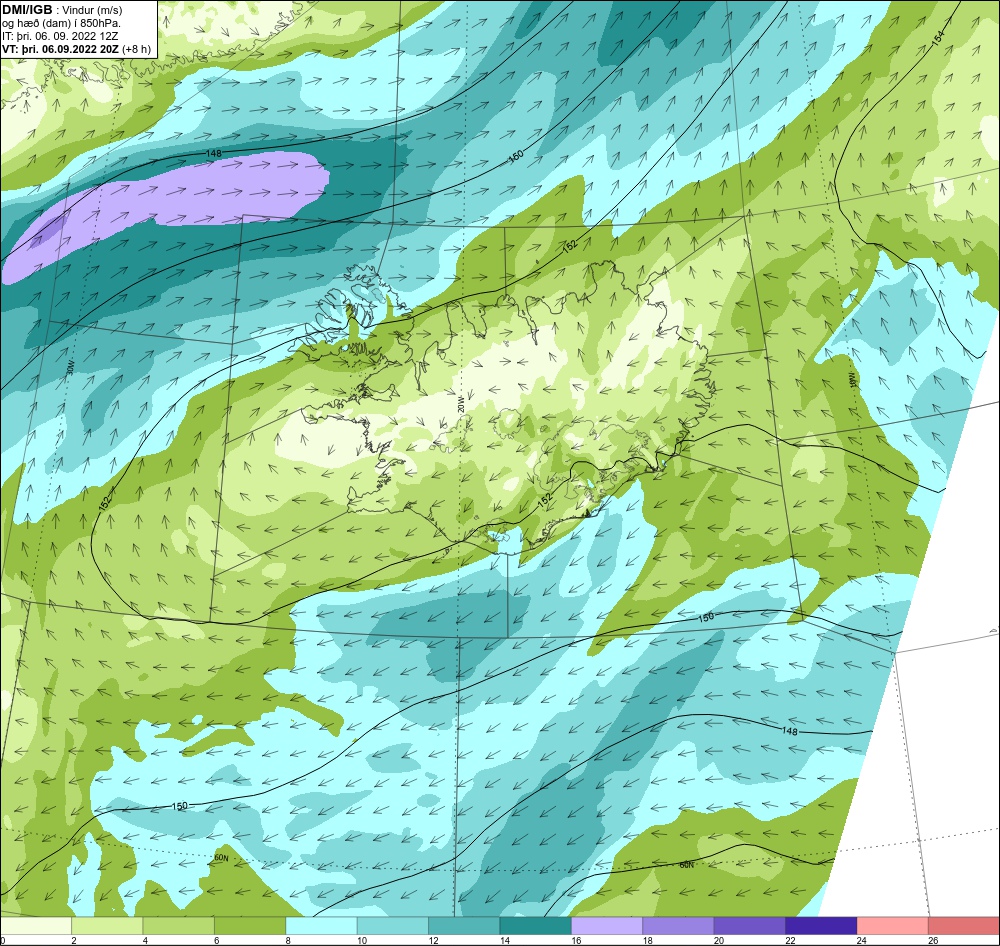Image resolution: width=1000 pixels, height=946 pixels.
Task: Click the 30W longitude label on the left
Action: pyautogui.click(x=71, y=366)
